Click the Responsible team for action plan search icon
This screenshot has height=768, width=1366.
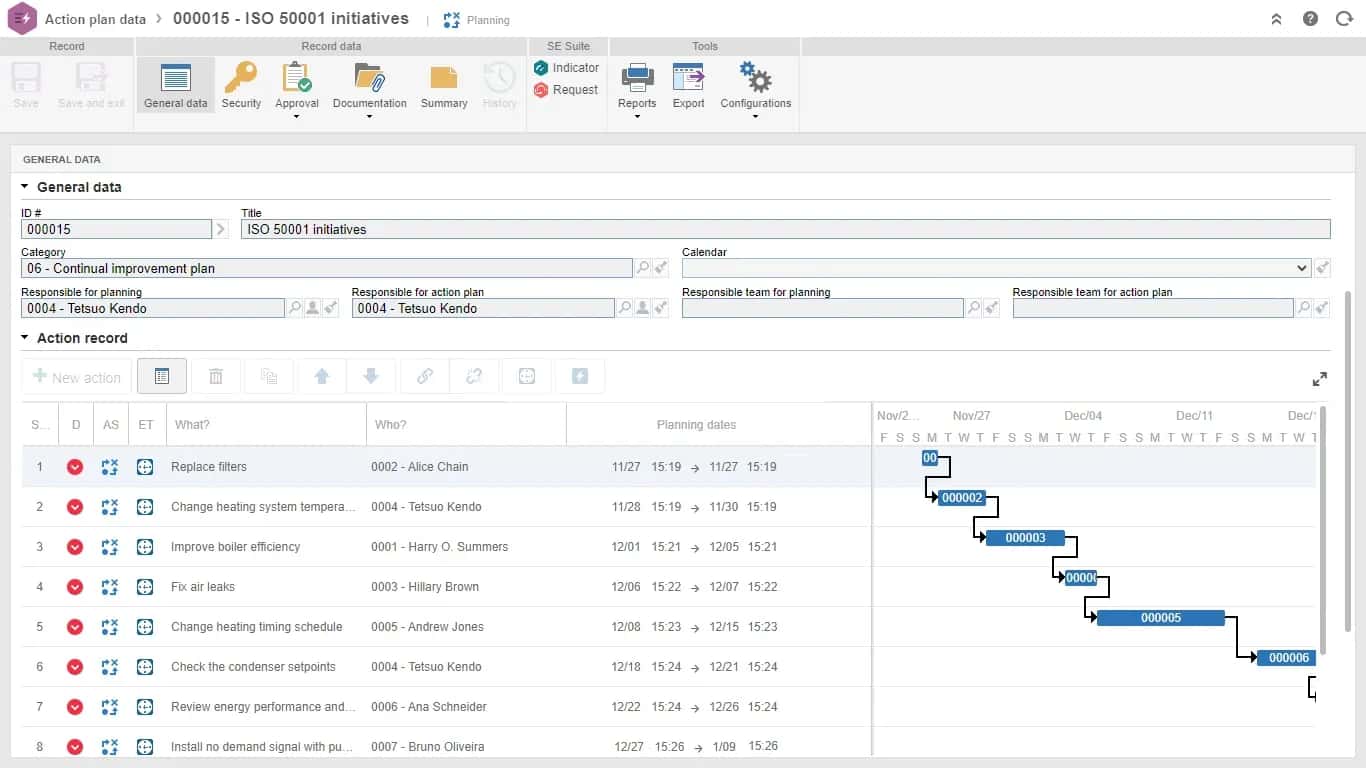(1303, 308)
